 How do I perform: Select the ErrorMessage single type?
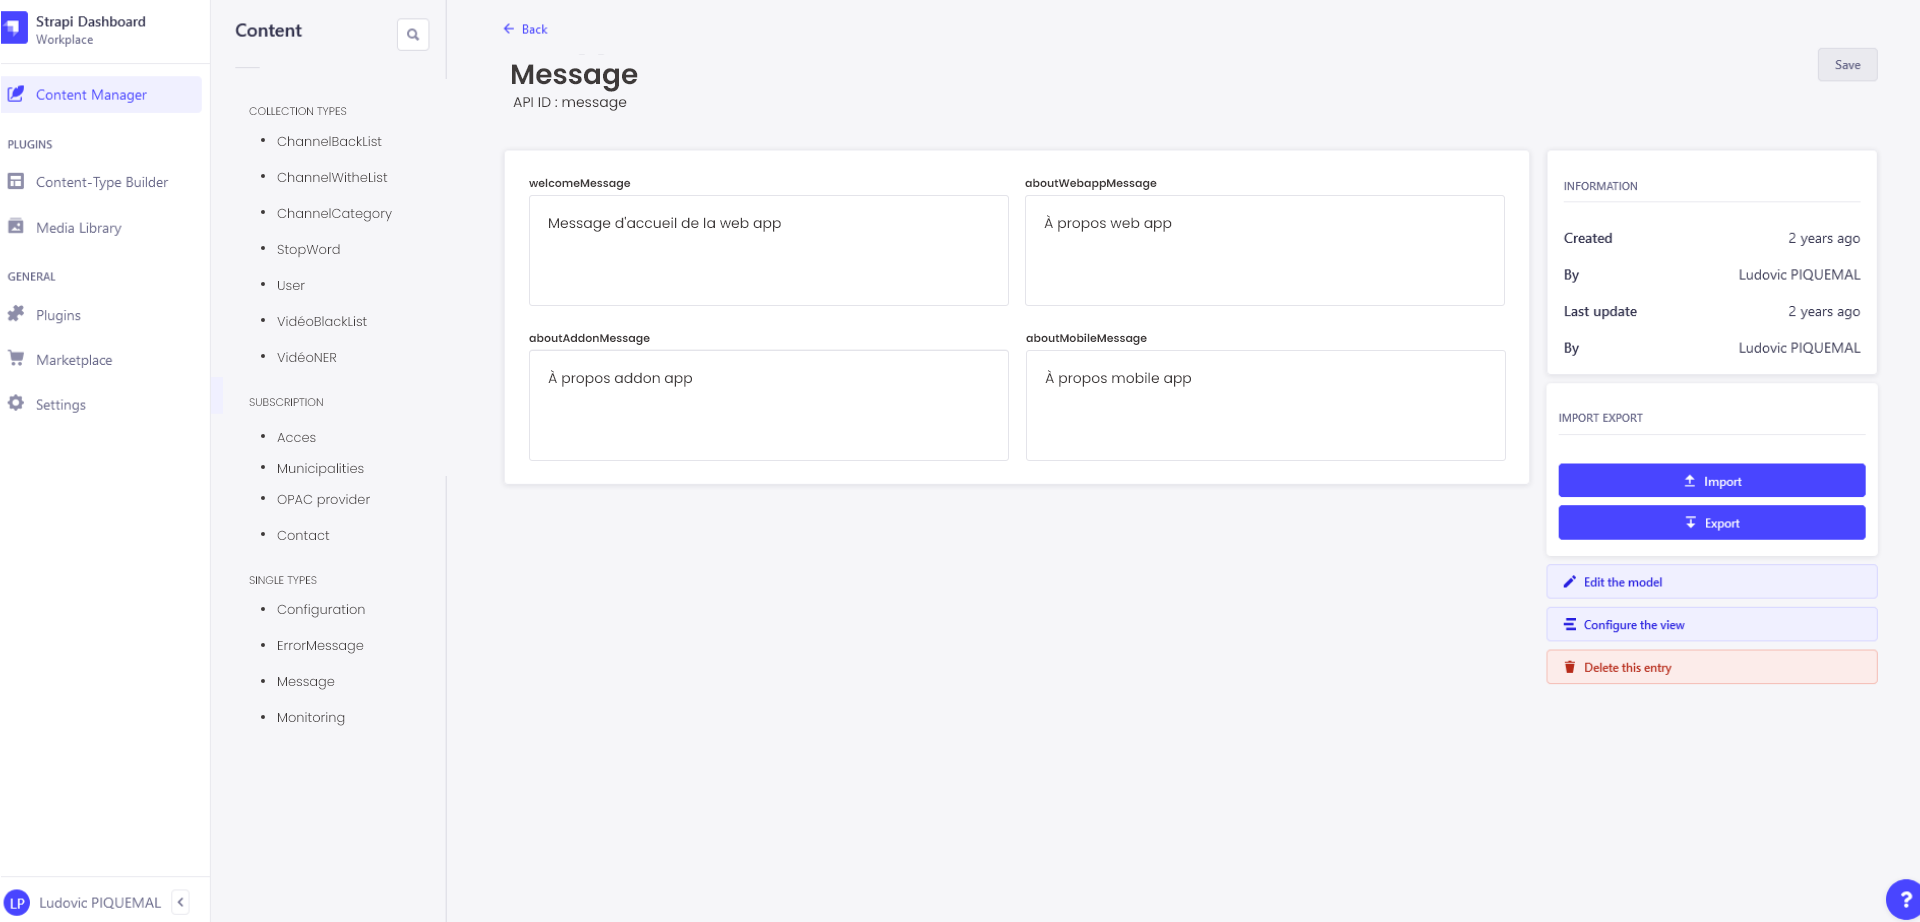[x=320, y=645]
